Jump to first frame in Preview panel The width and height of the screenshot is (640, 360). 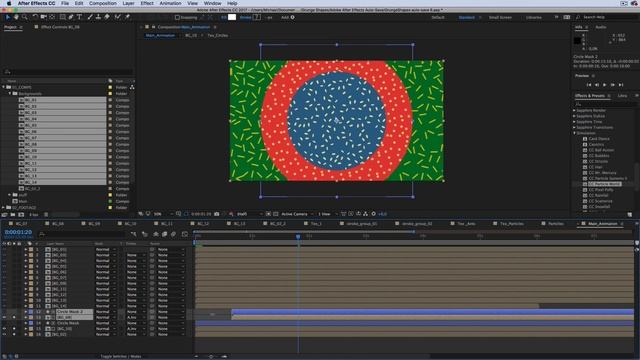point(589,84)
